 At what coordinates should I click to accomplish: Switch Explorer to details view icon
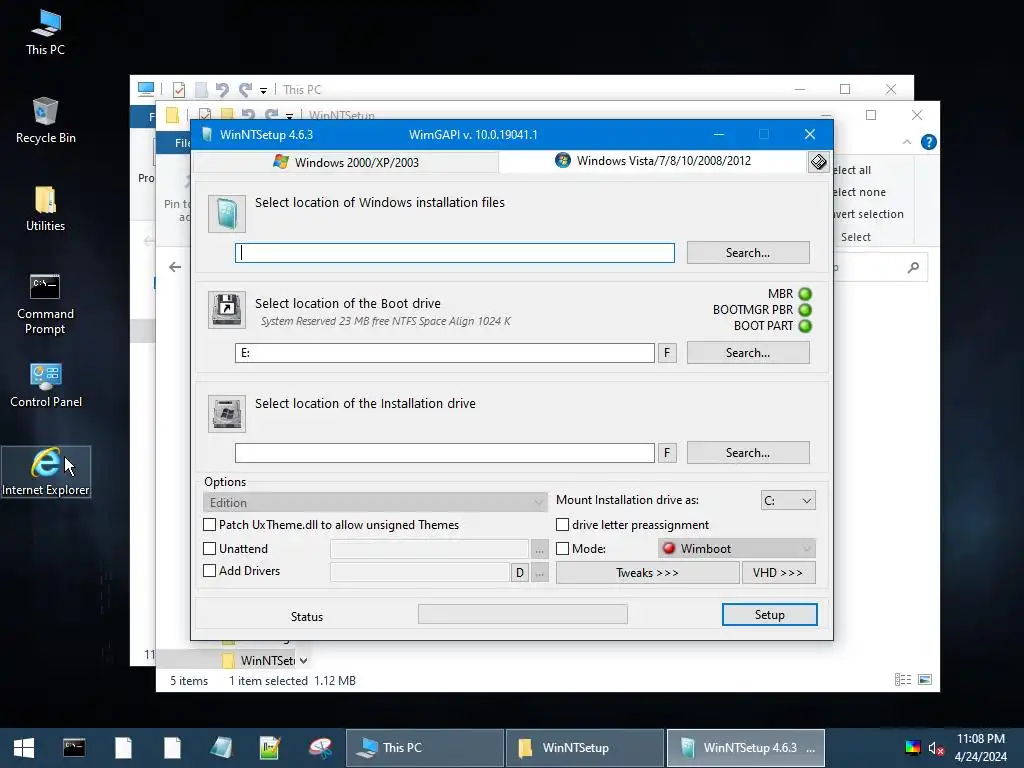tap(903, 680)
